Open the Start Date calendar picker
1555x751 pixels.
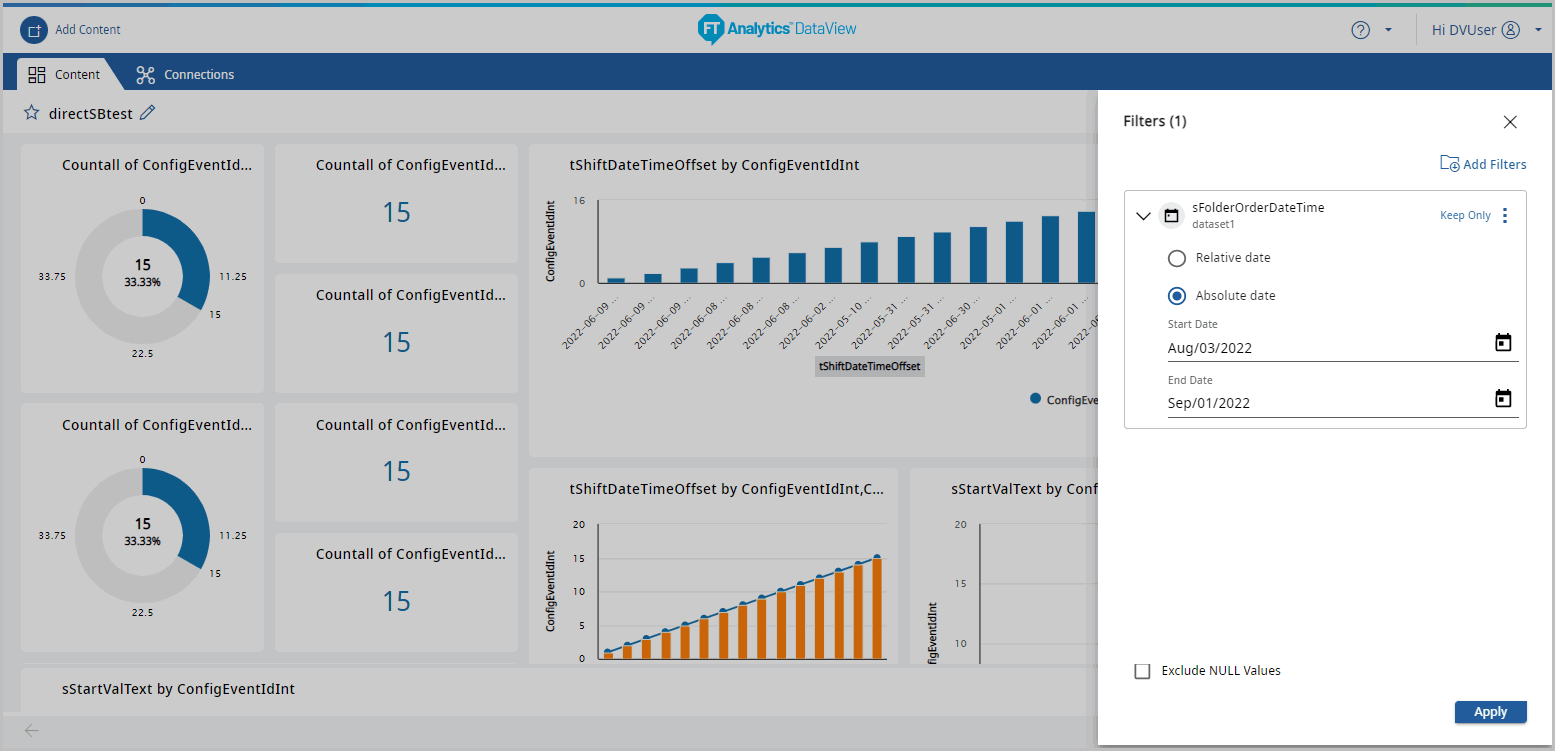point(1502,343)
